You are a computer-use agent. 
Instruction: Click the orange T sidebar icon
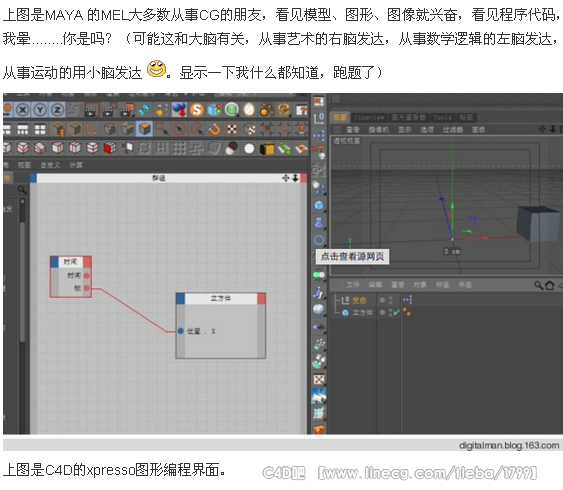(319, 429)
